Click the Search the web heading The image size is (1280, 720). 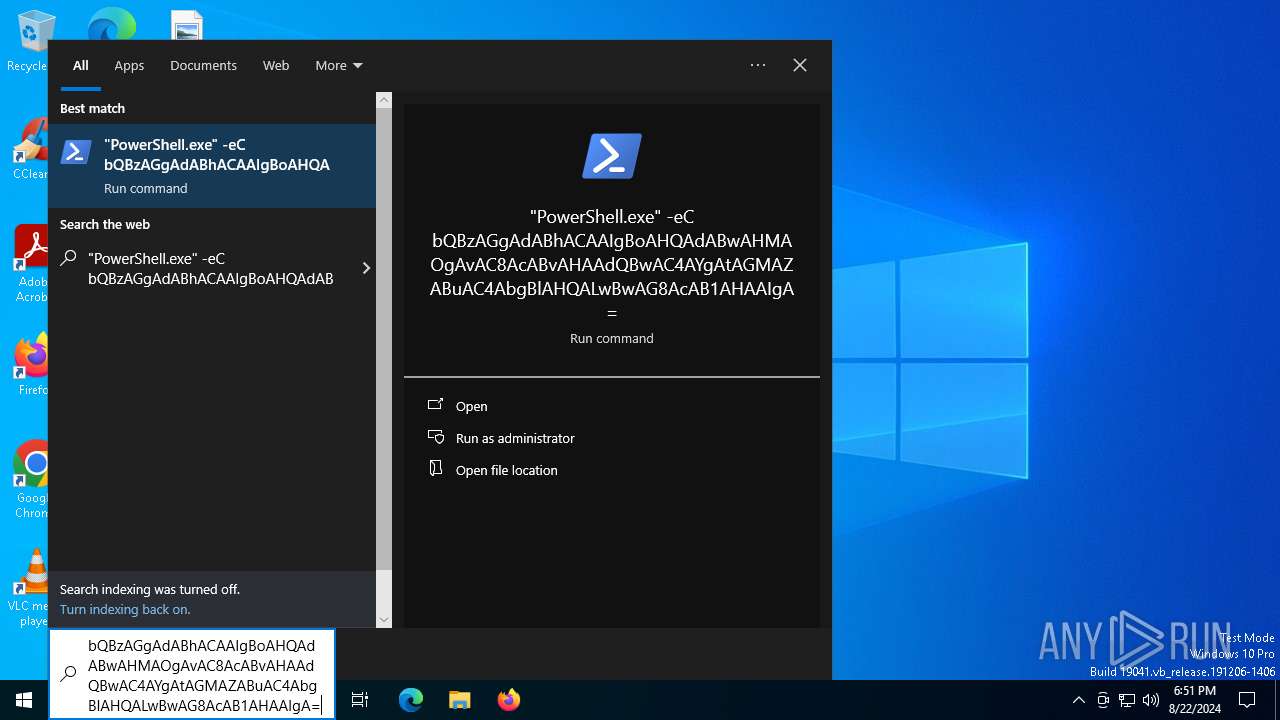click(x=105, y=224)
